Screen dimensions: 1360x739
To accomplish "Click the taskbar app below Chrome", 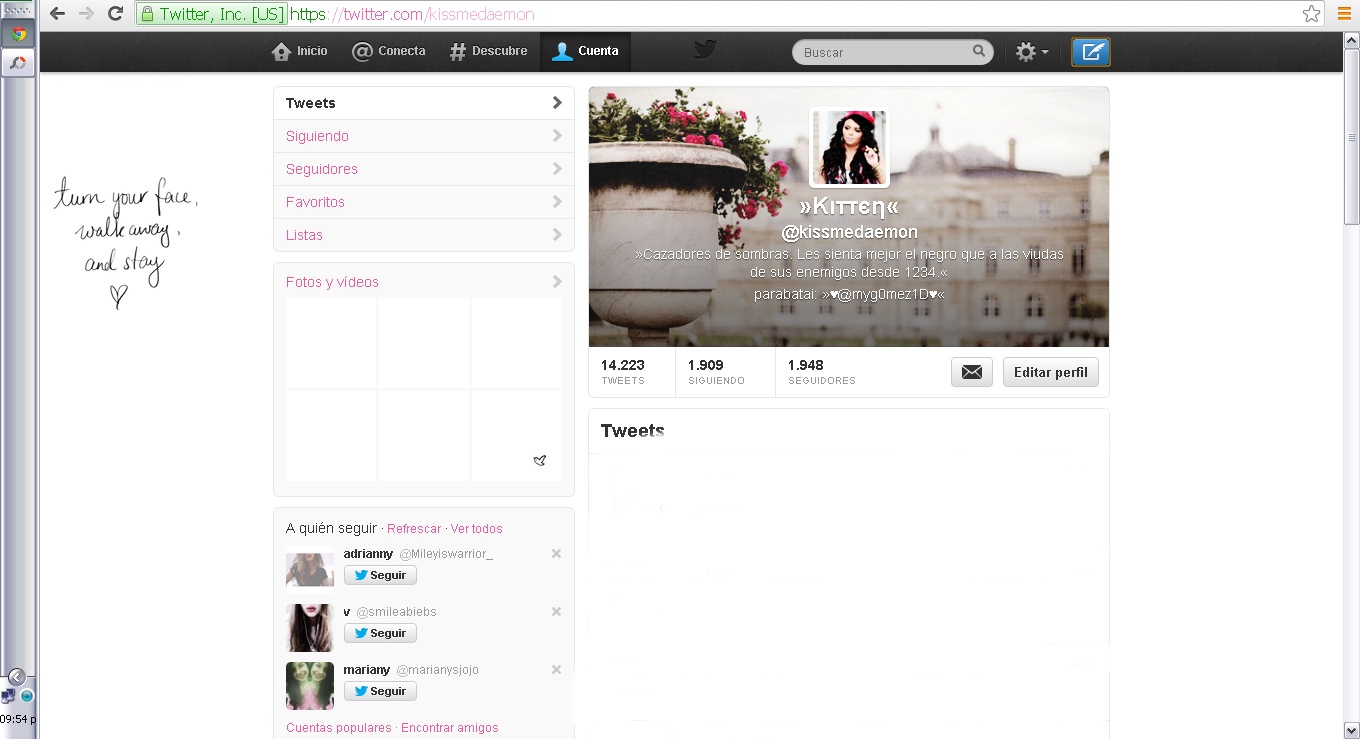I will [x=19, y=63].
